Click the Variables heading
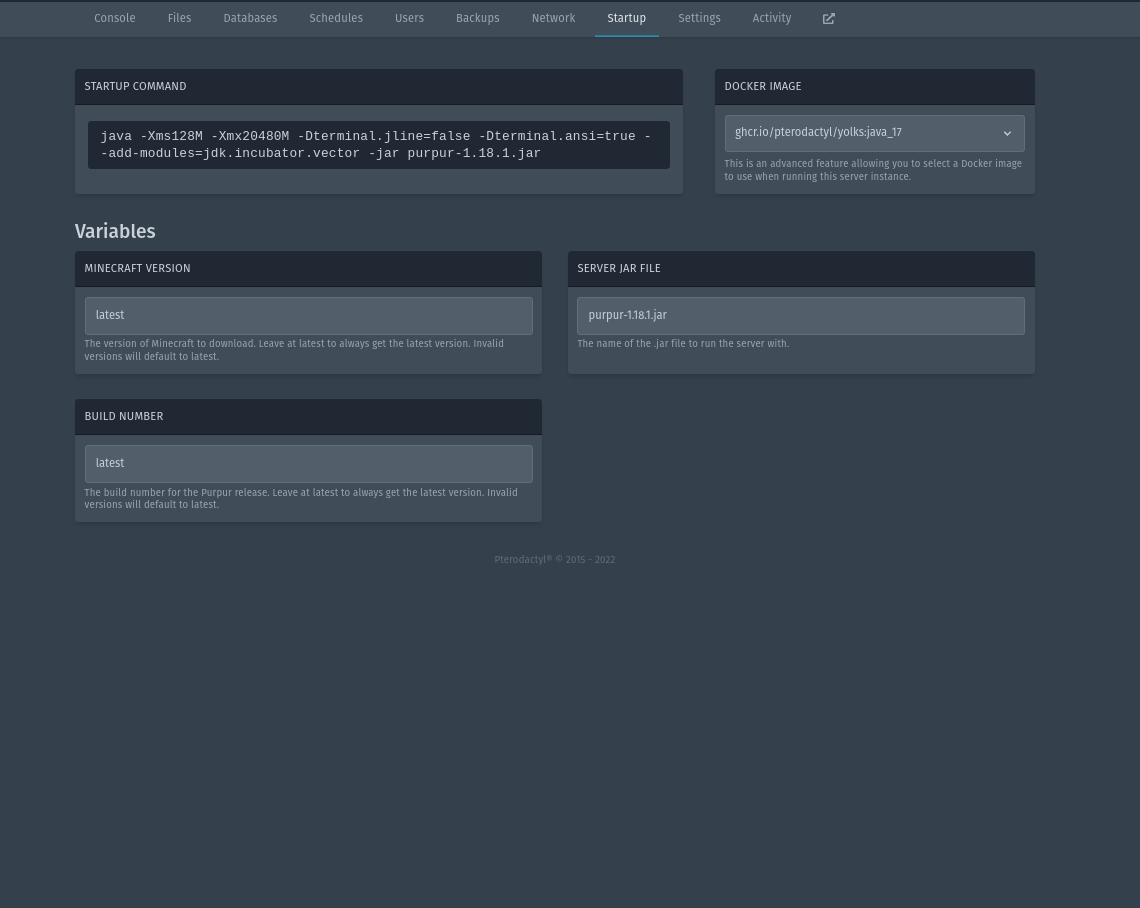 click(x=115, y=231)
